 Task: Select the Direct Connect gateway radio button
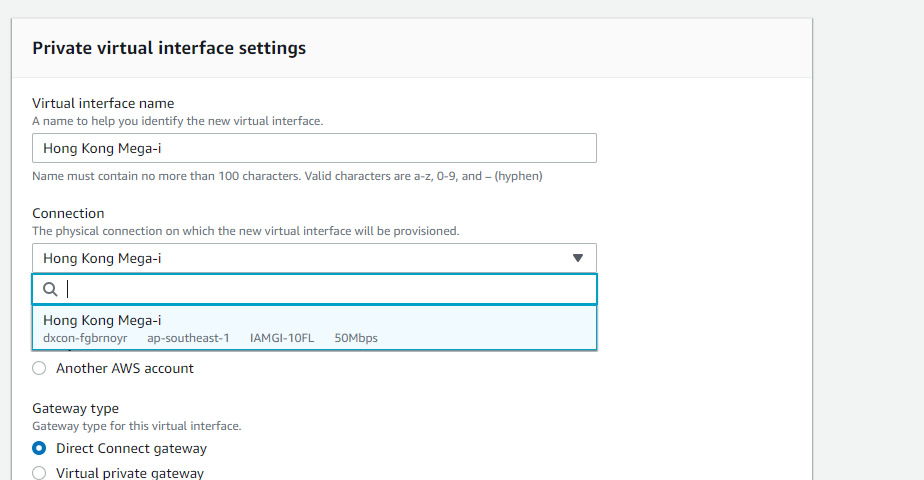pos(39,448)
